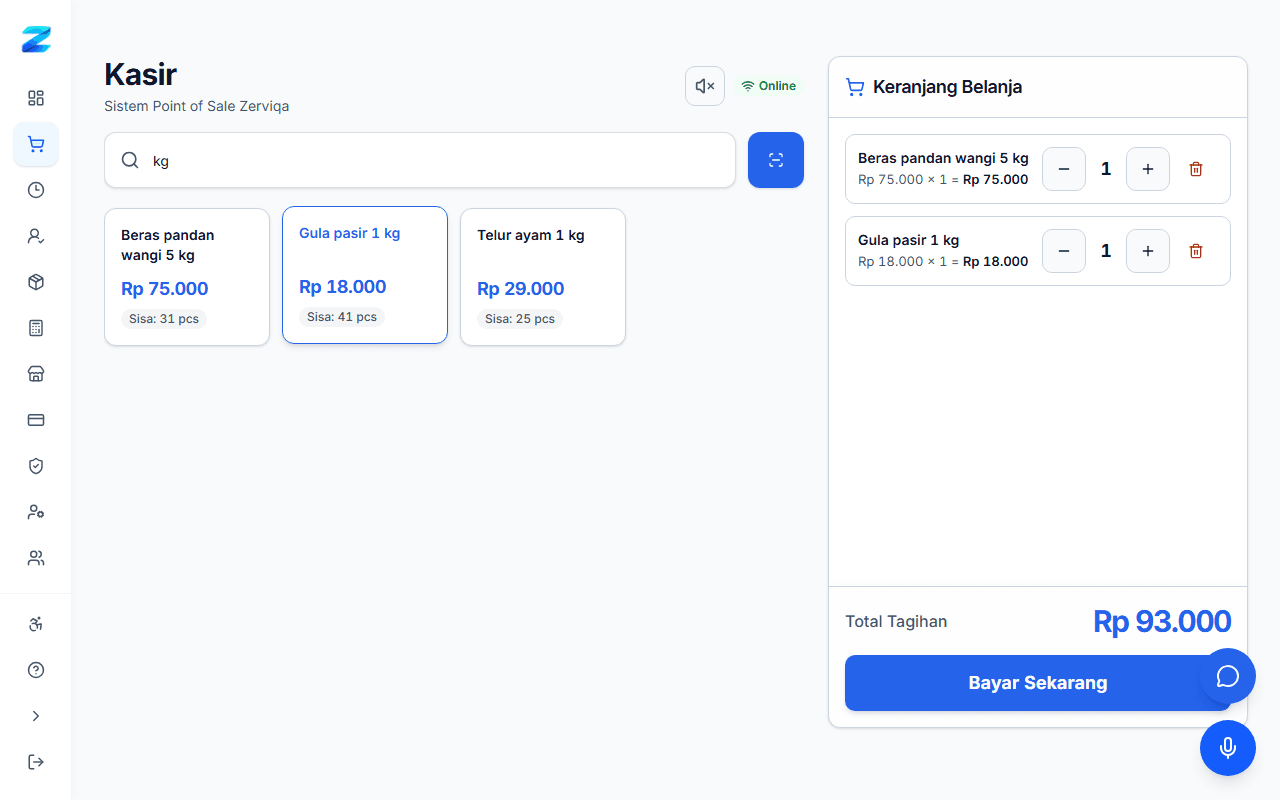Image resolution: width=1280 pixels, height=800 pixels.
Task: Click the user-check icon in sidebar
Action: [36, 236]
